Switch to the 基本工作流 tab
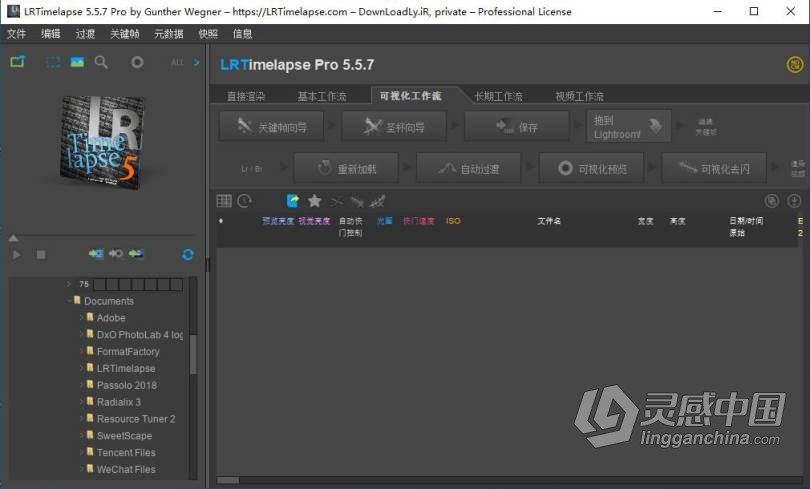This screenshot has height=489, width=810. 322,97
